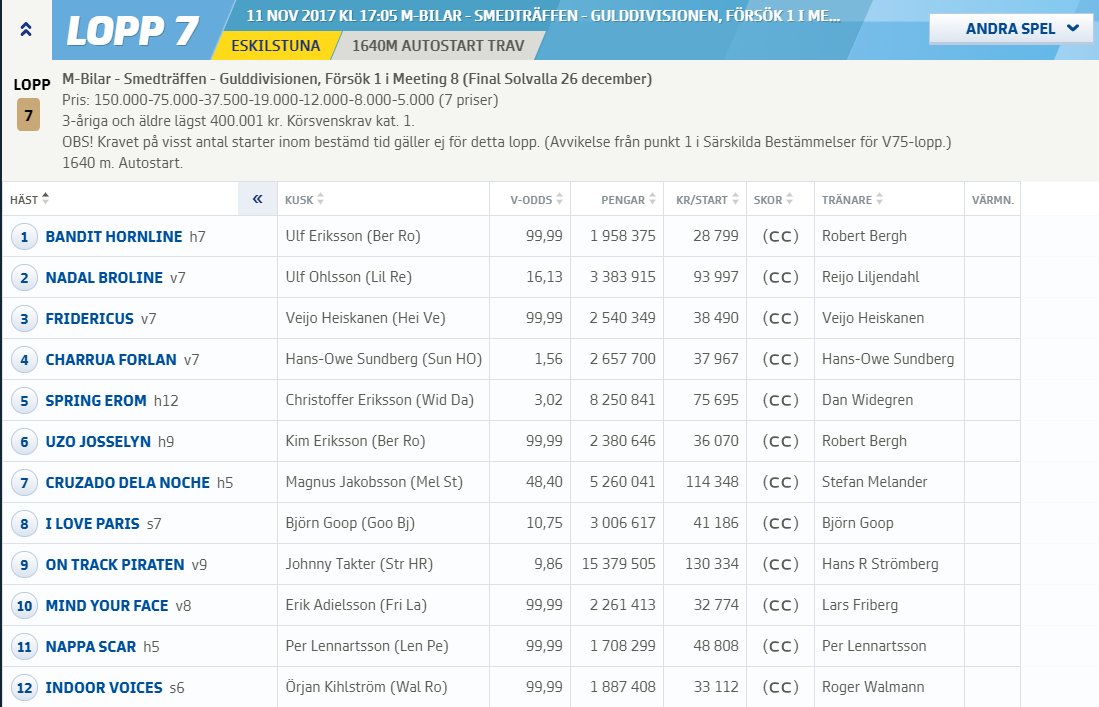1099x707 pixels.
Task: Select start number 7 circle
Action: click(24, 483)
